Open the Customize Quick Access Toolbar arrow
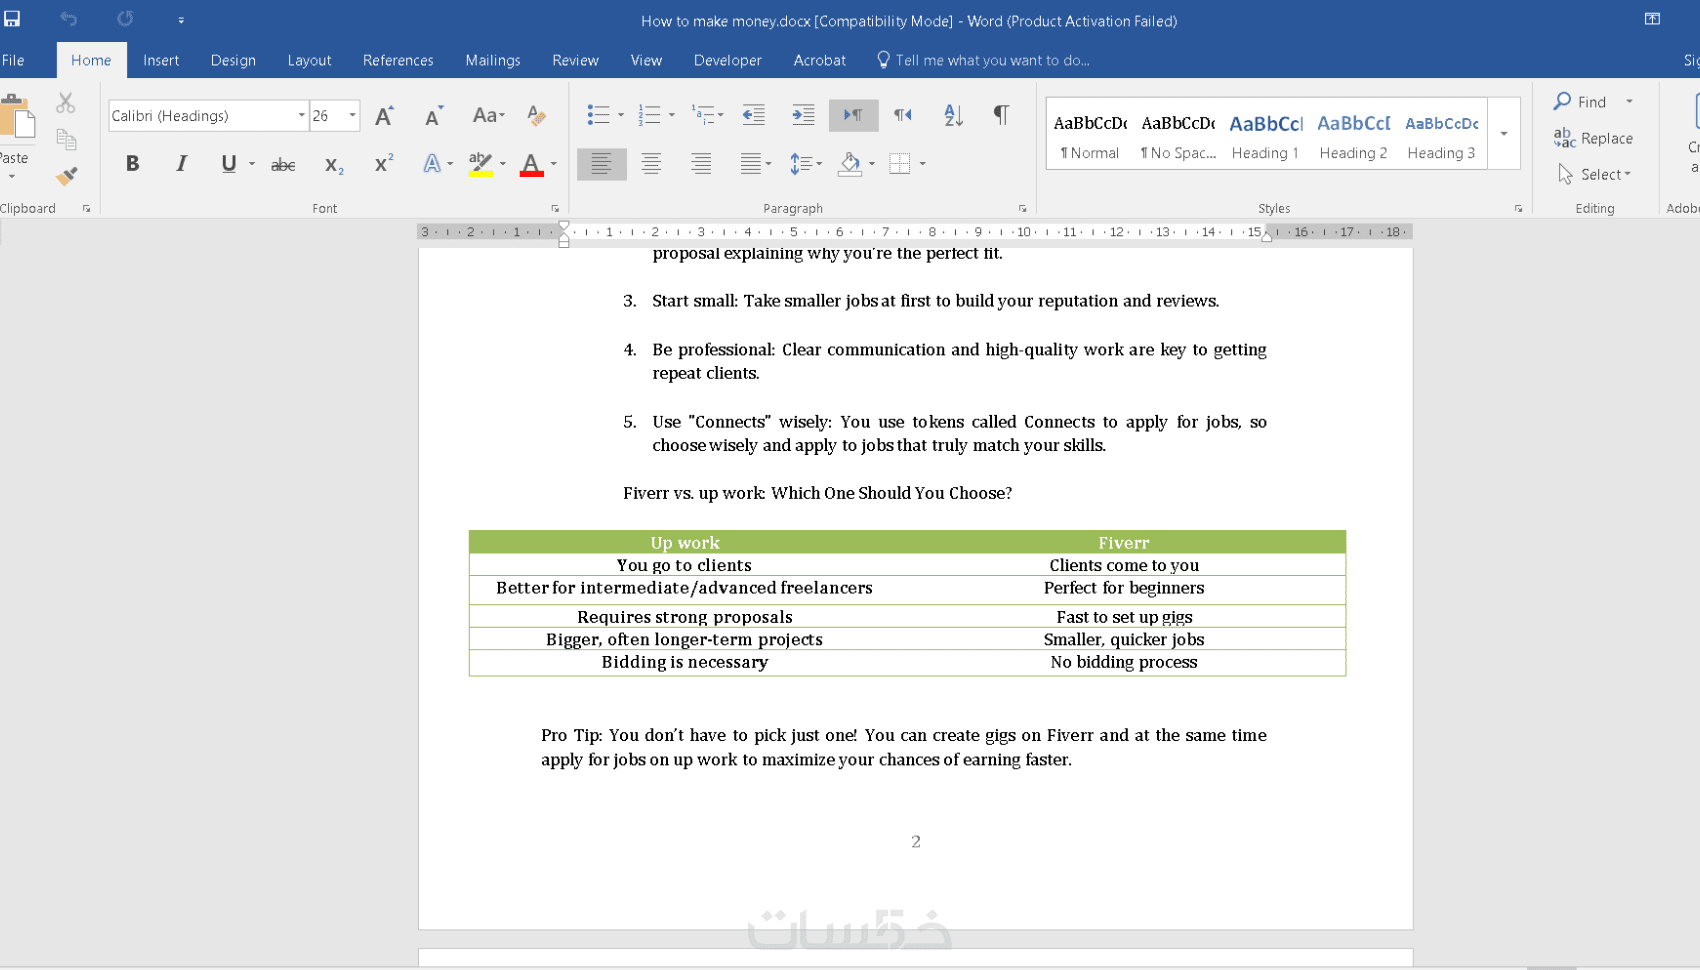Viewport: 1700px width, 970px height. pyautogui.click(x=181, y=19)
